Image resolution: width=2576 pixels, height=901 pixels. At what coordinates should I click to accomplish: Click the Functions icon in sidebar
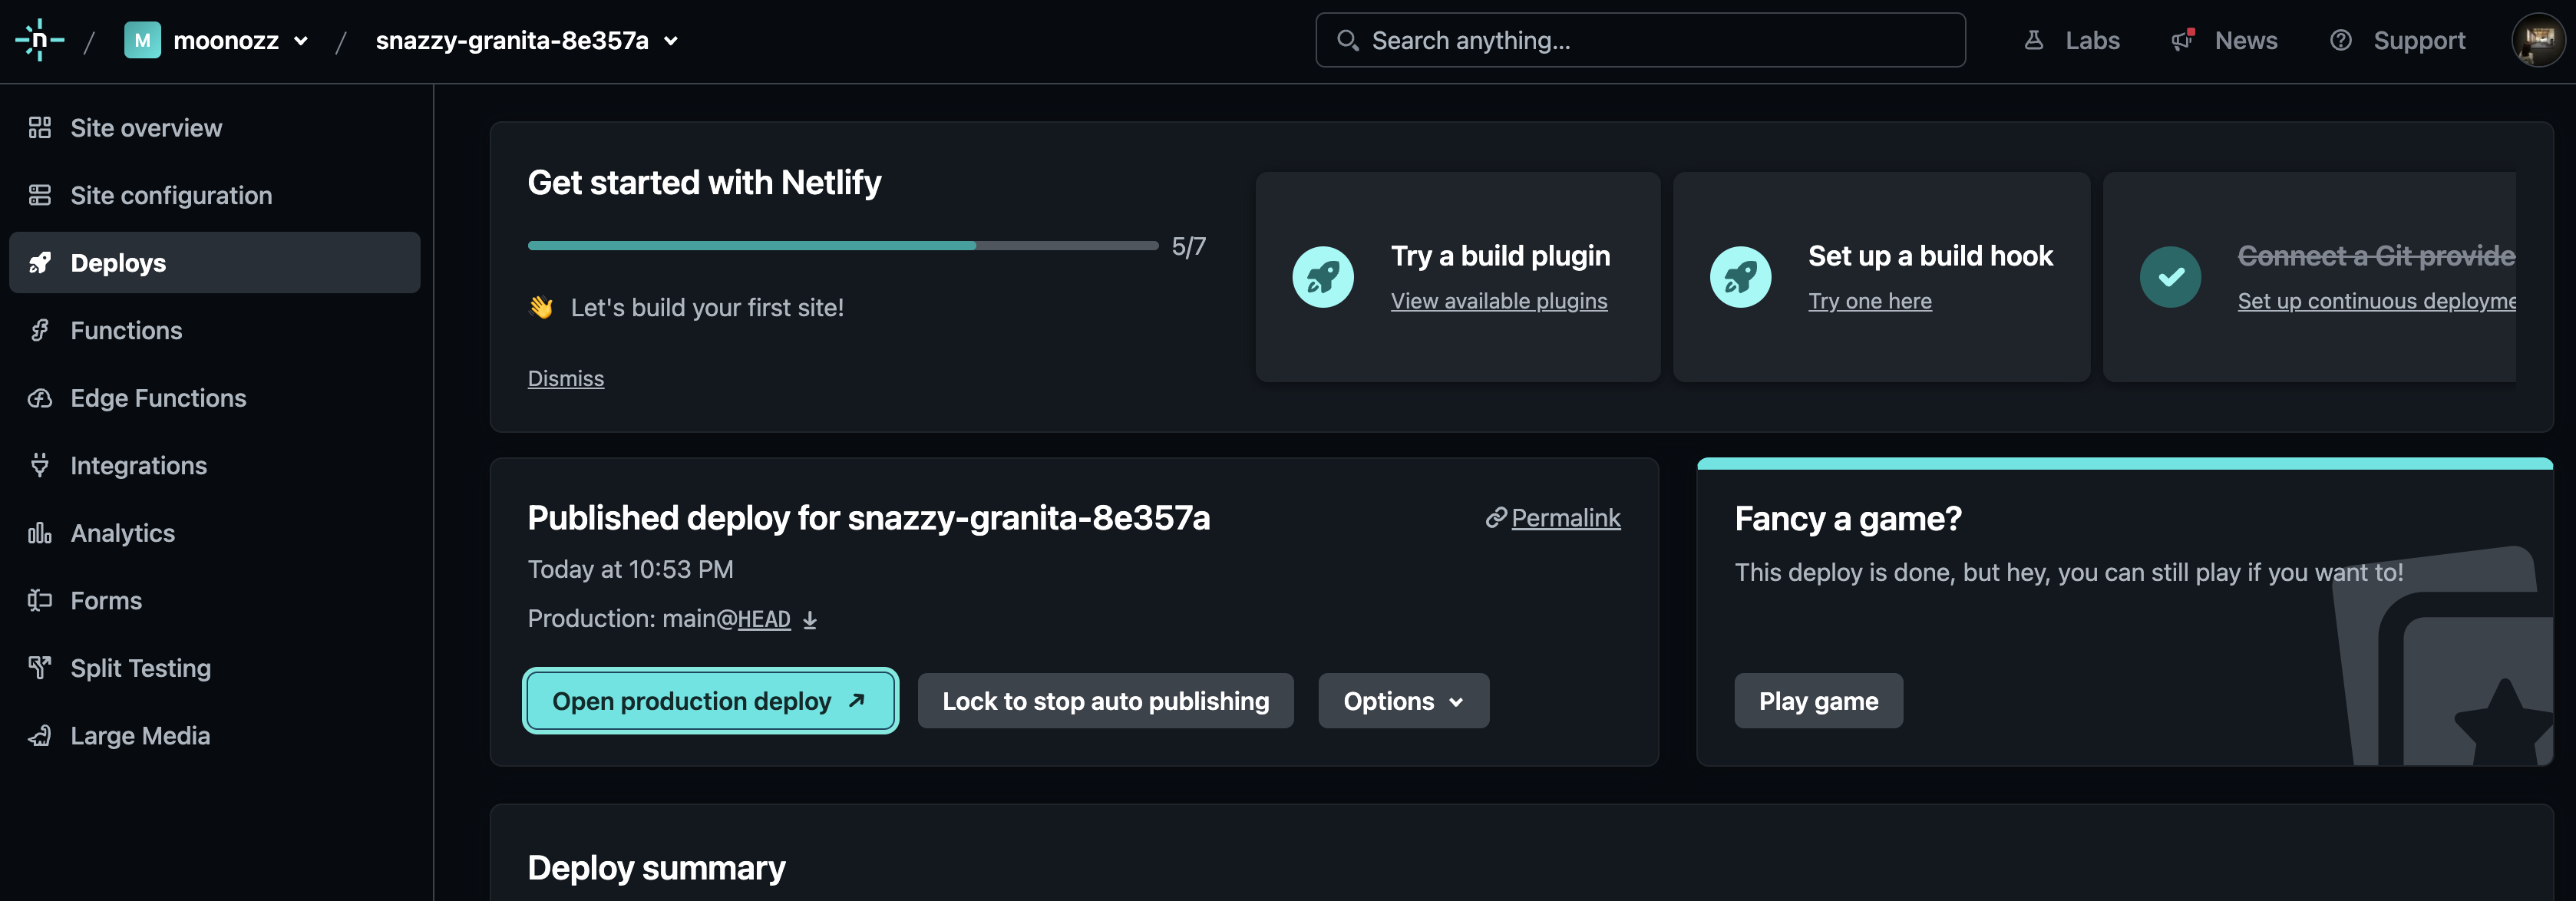coord(39,330)
